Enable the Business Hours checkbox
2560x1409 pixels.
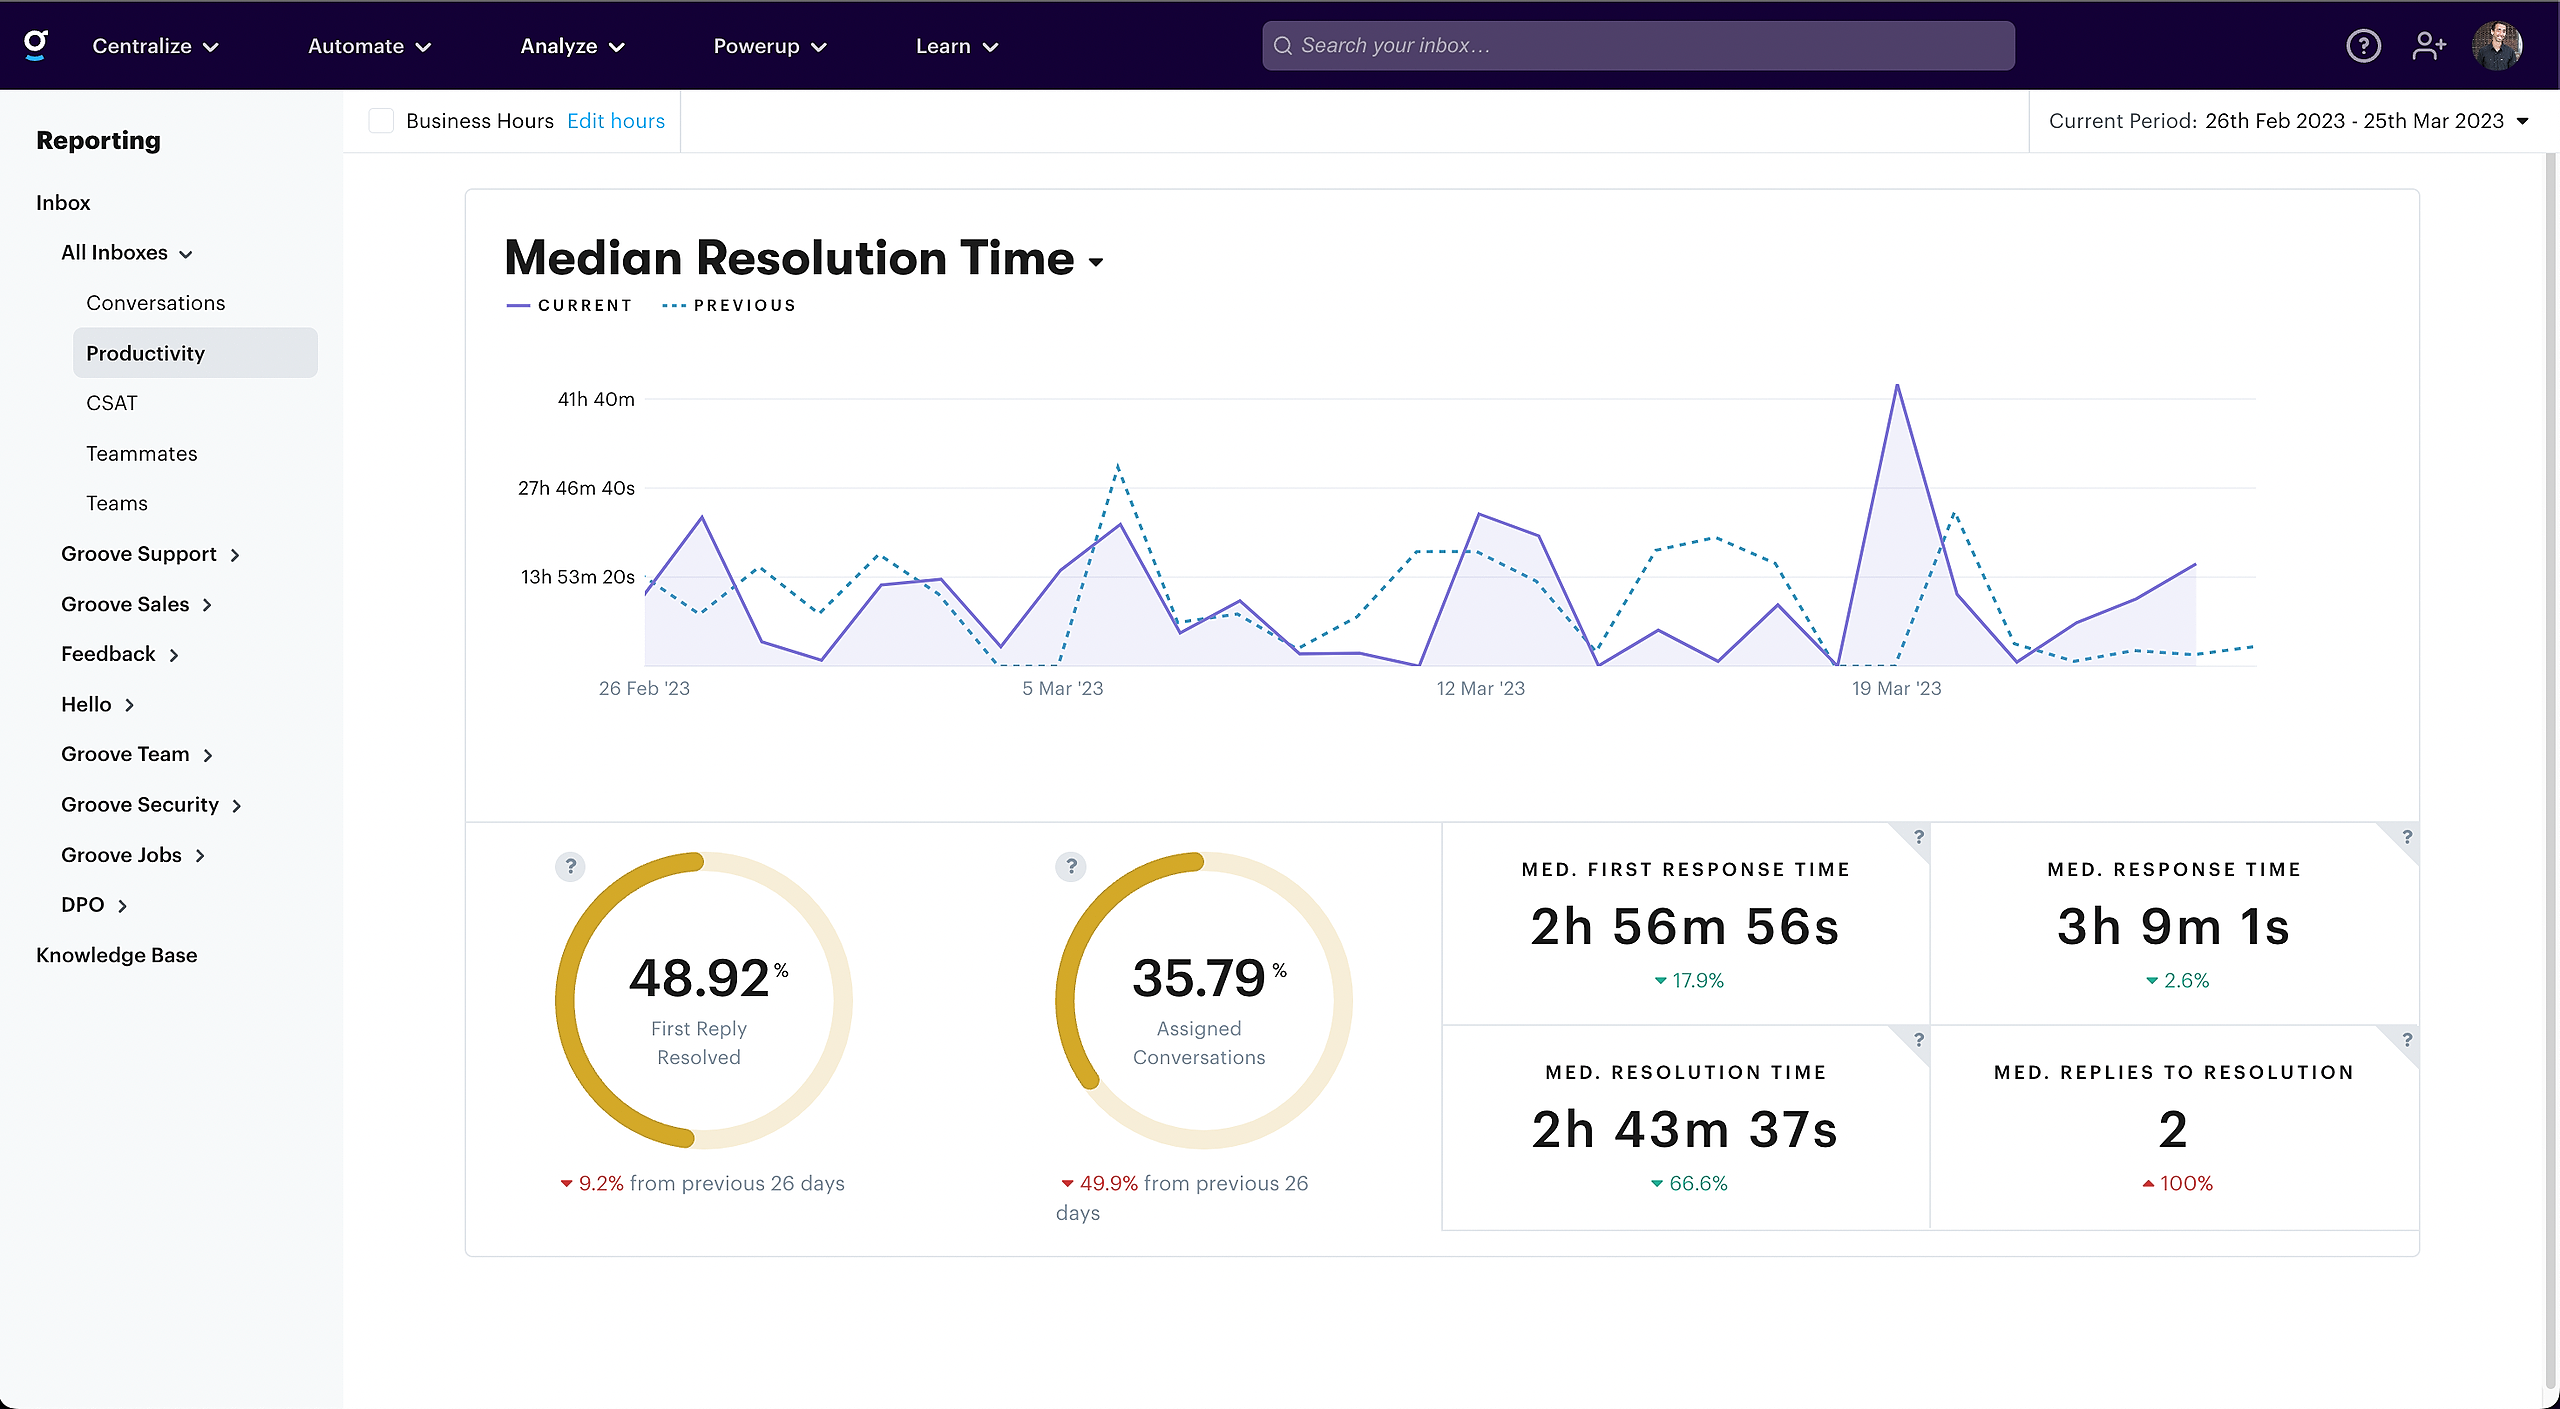point(381,121)
